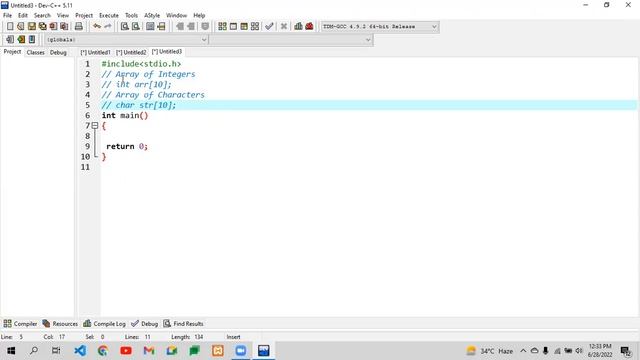Open the Search menu

(42, 16)
